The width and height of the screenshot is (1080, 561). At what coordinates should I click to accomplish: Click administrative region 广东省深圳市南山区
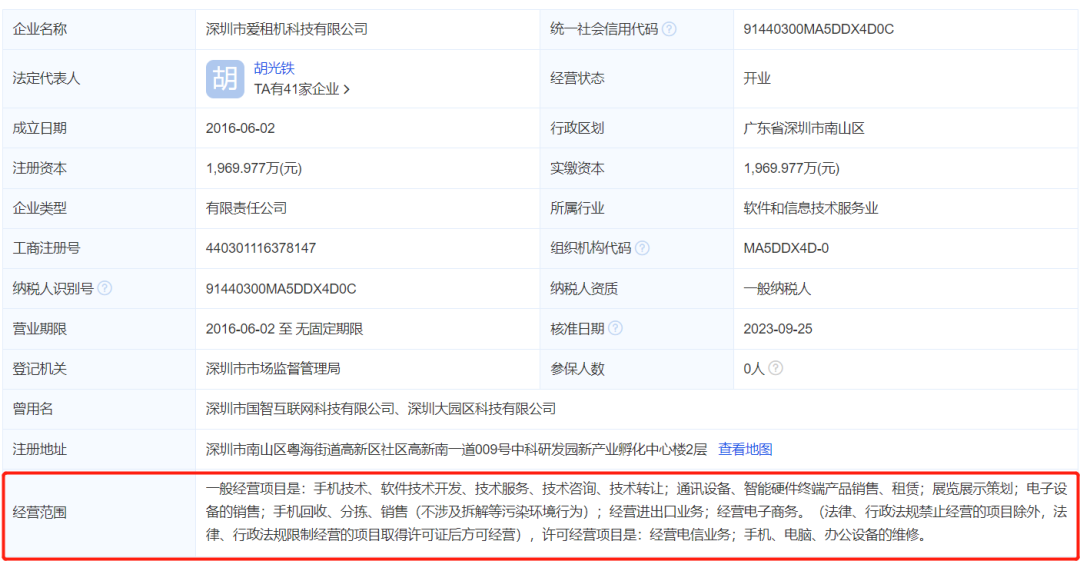click(x=803, y=128)
